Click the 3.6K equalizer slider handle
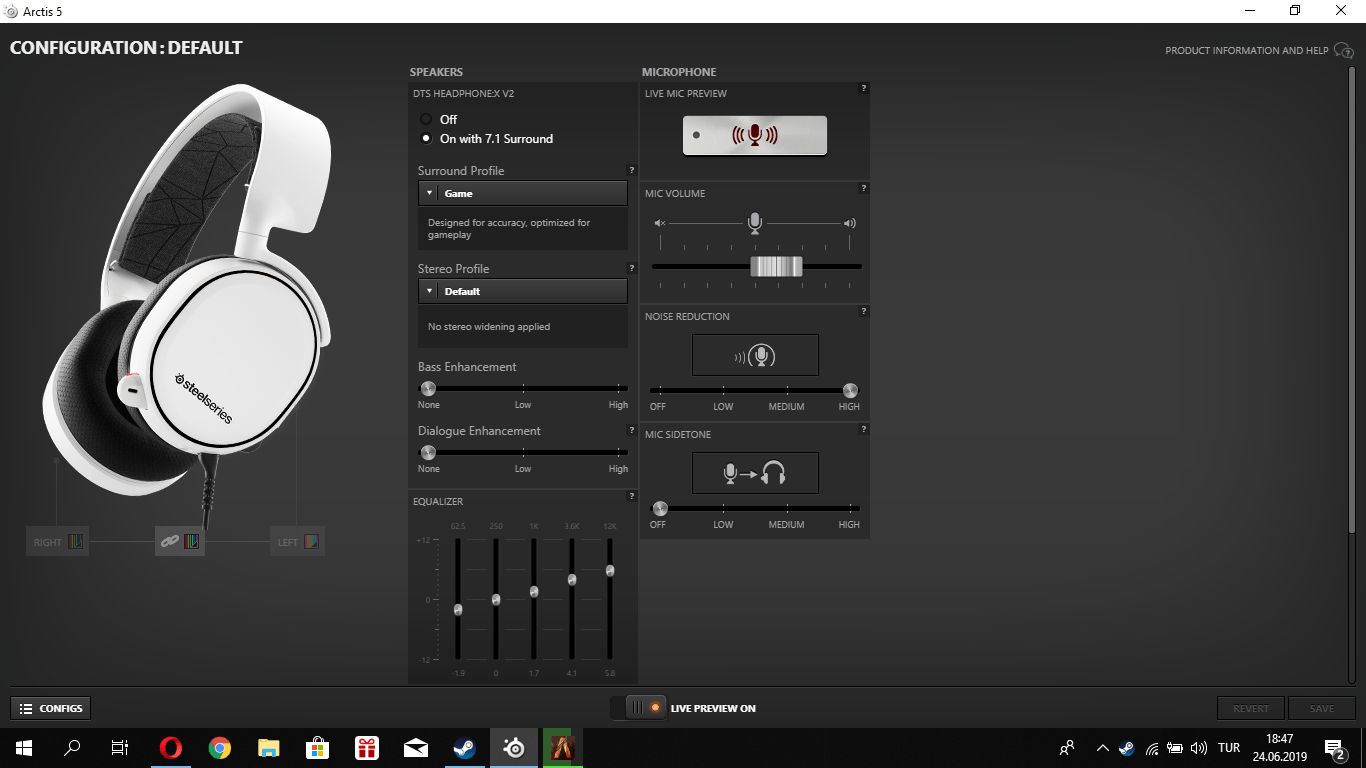 [572, 579]
